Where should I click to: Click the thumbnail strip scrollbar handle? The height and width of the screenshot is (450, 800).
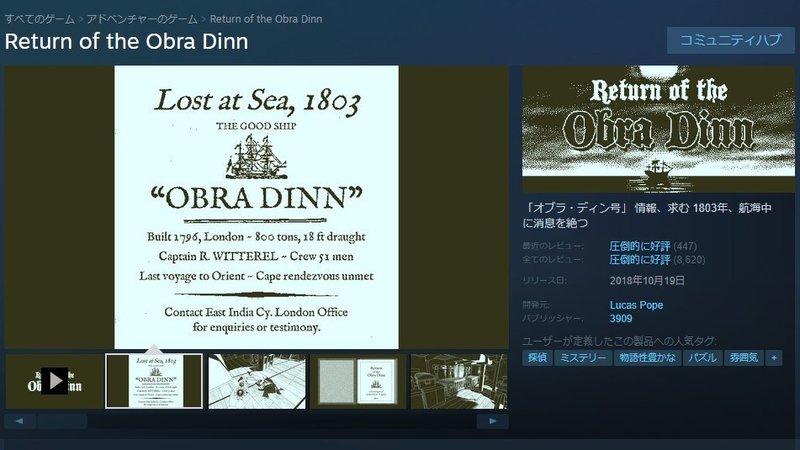click(x=62, y=421)
